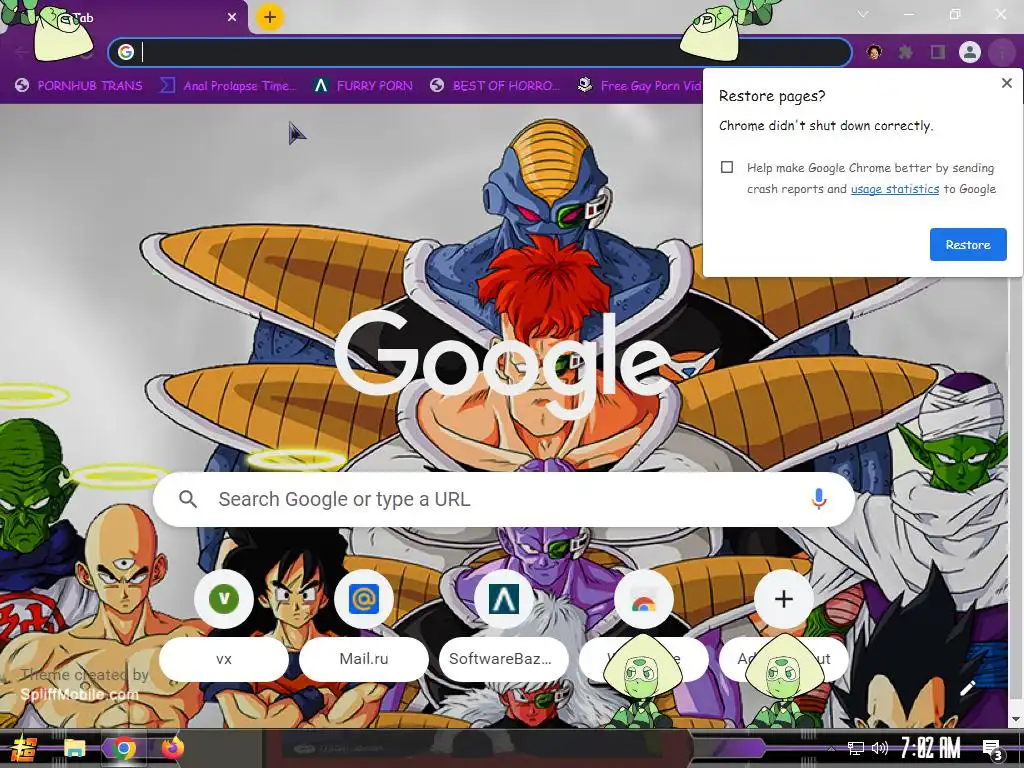Expand the hidden system tray icons

point(831,748)
